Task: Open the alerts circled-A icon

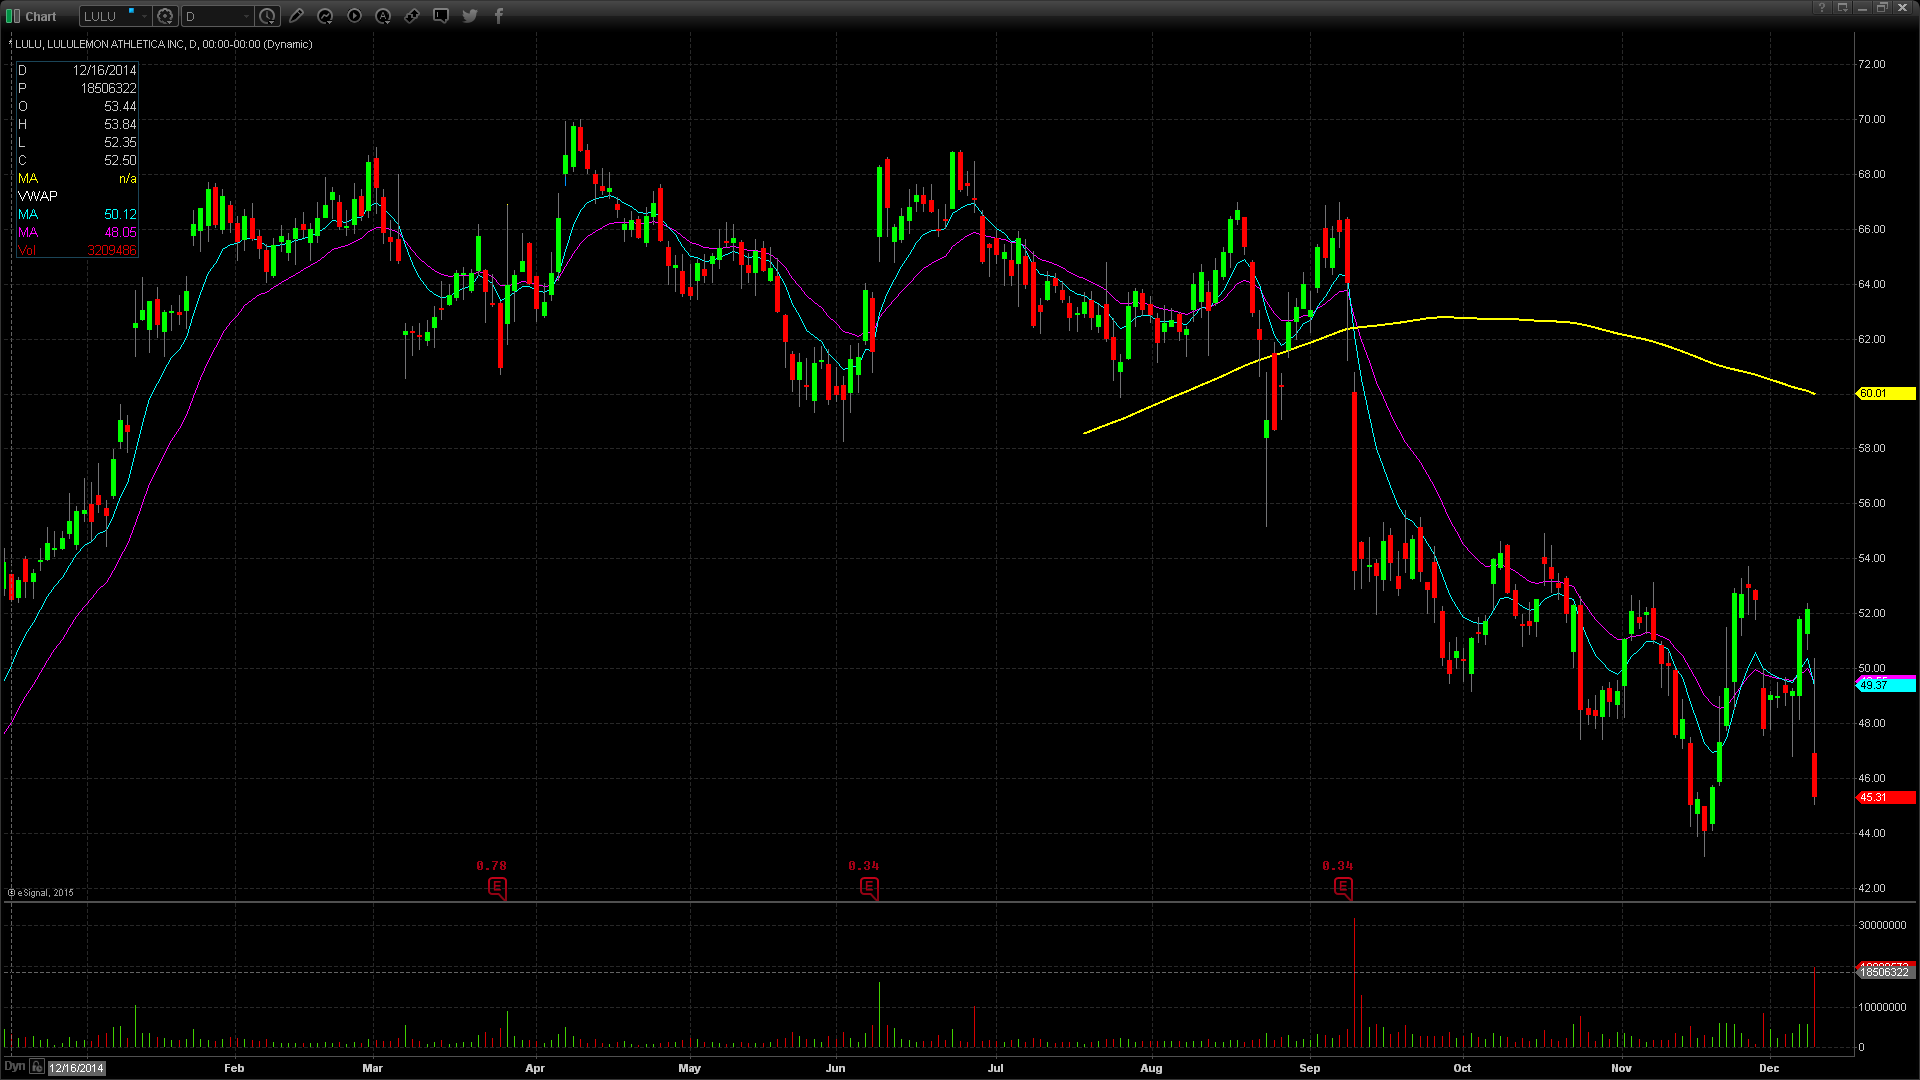Action: (383, 16)
